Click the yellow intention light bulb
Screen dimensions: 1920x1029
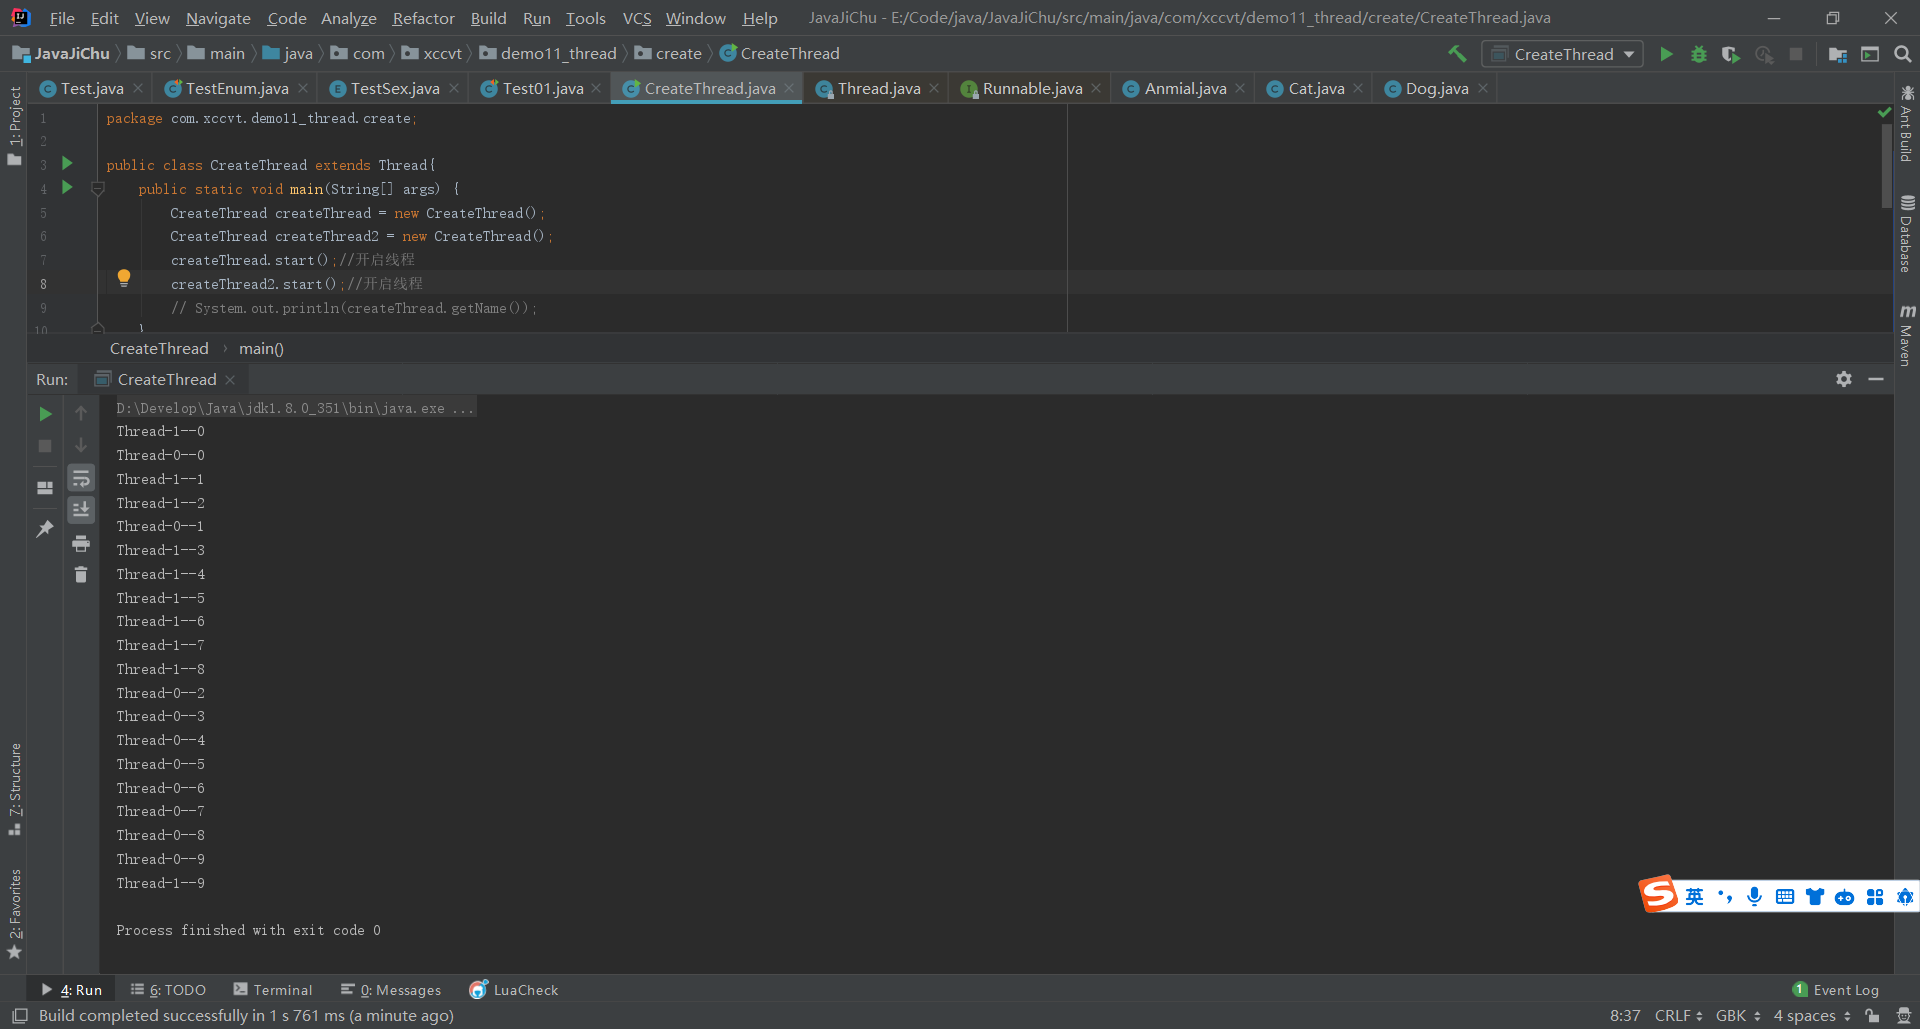(124, 278)
